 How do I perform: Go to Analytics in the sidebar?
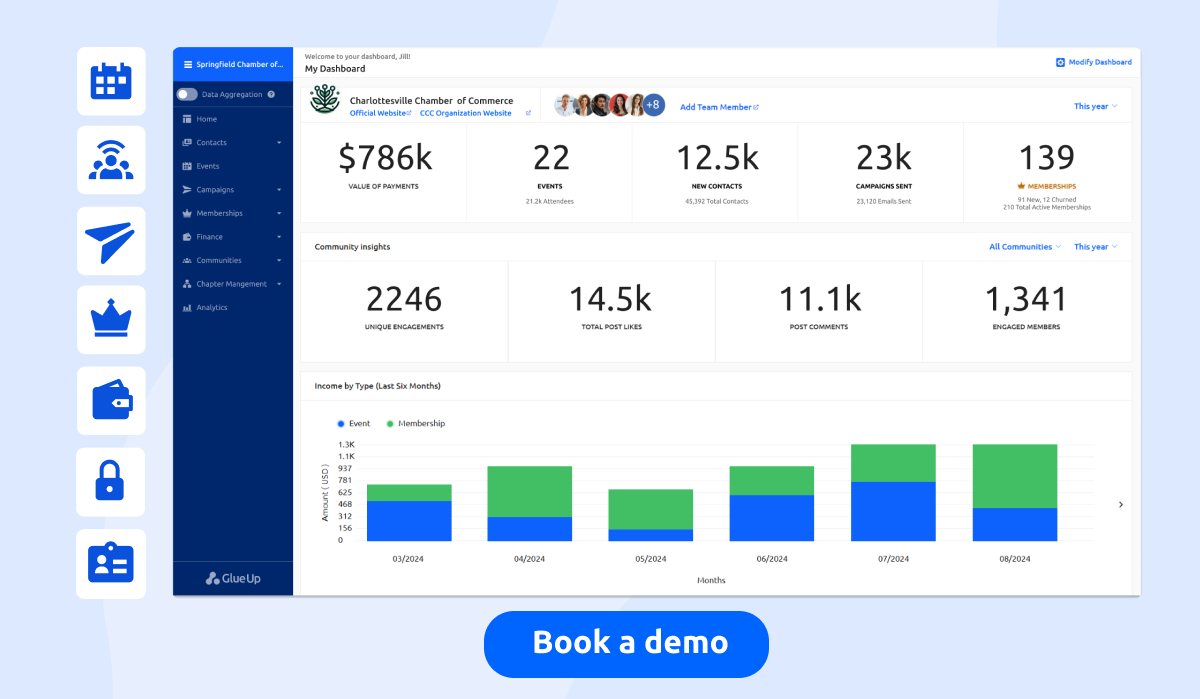pos(211,308)
